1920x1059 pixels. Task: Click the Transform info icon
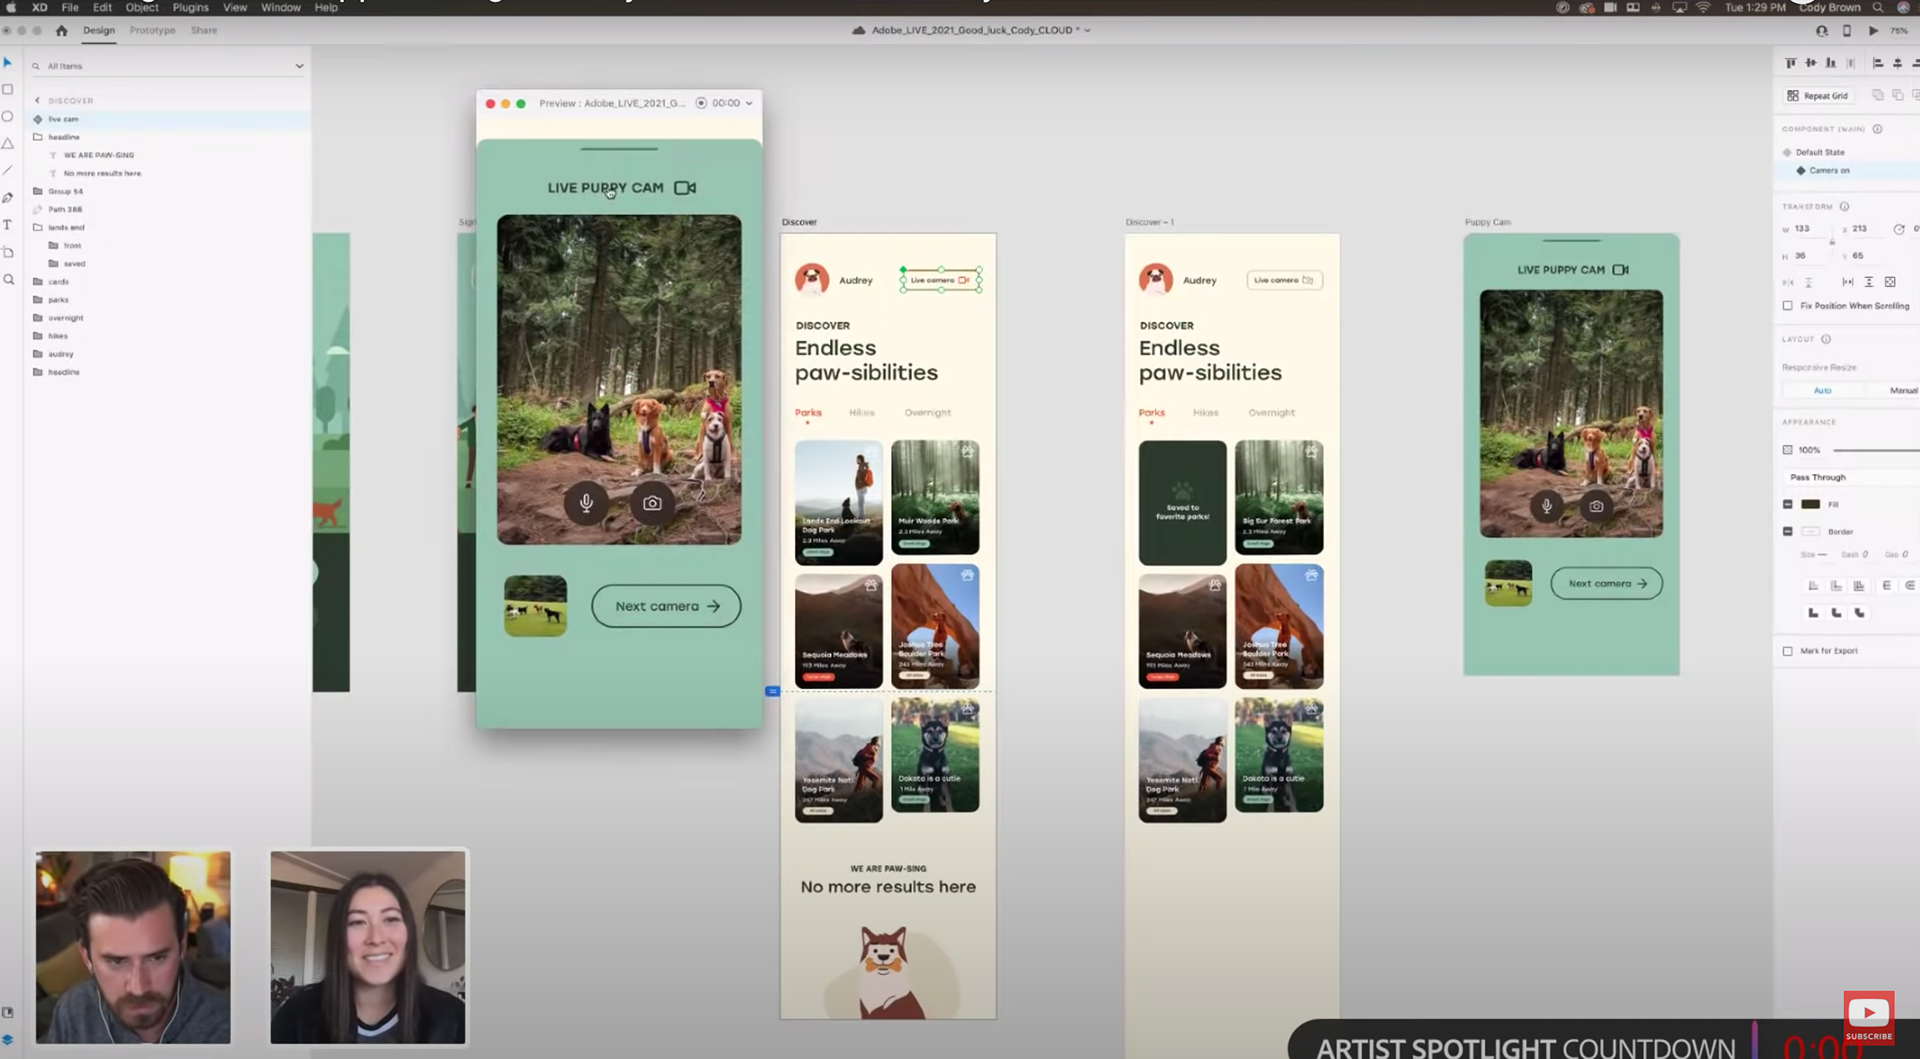pyautogui.click(x=1844, y=206)
